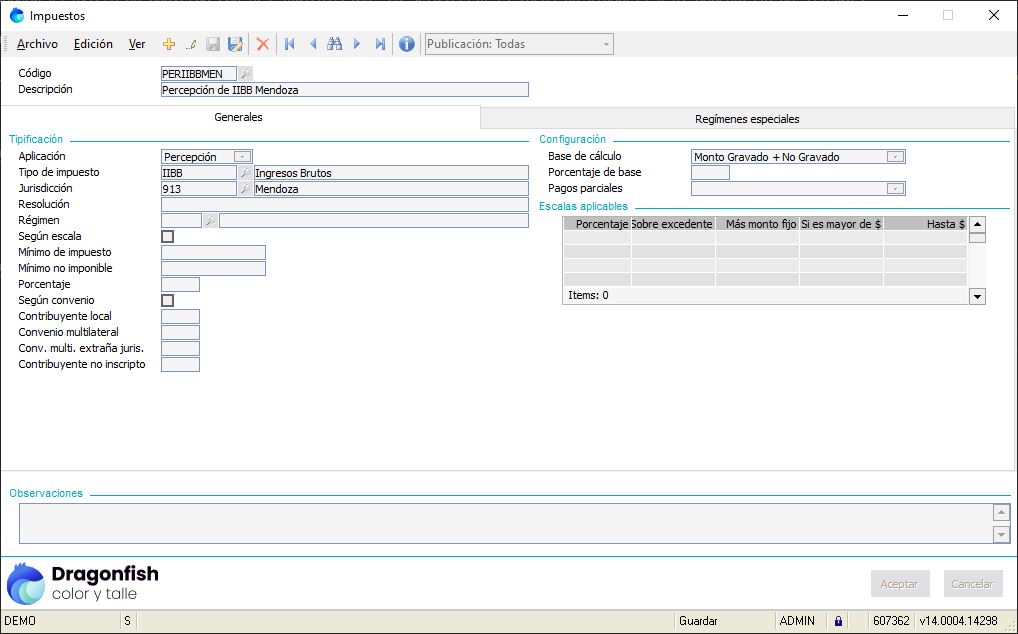Click the lookup magnifier next to Código

pos(245,74)
